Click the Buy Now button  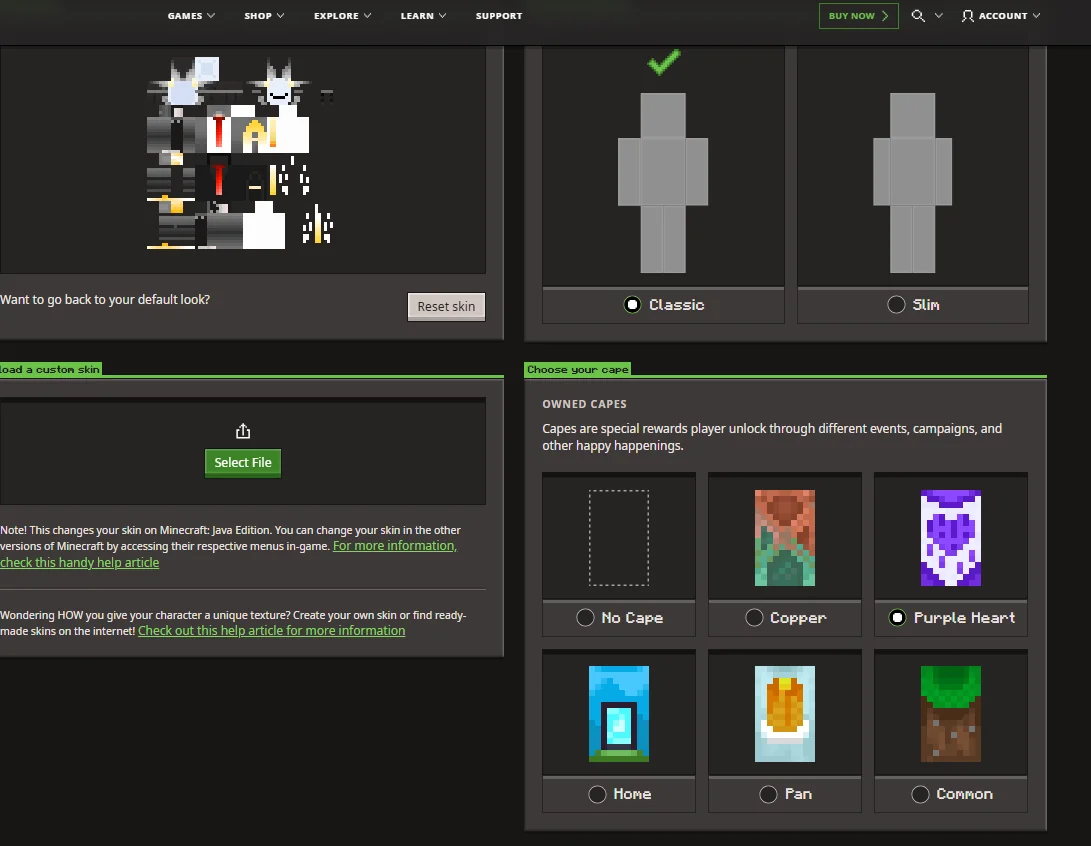click(859, 15)
